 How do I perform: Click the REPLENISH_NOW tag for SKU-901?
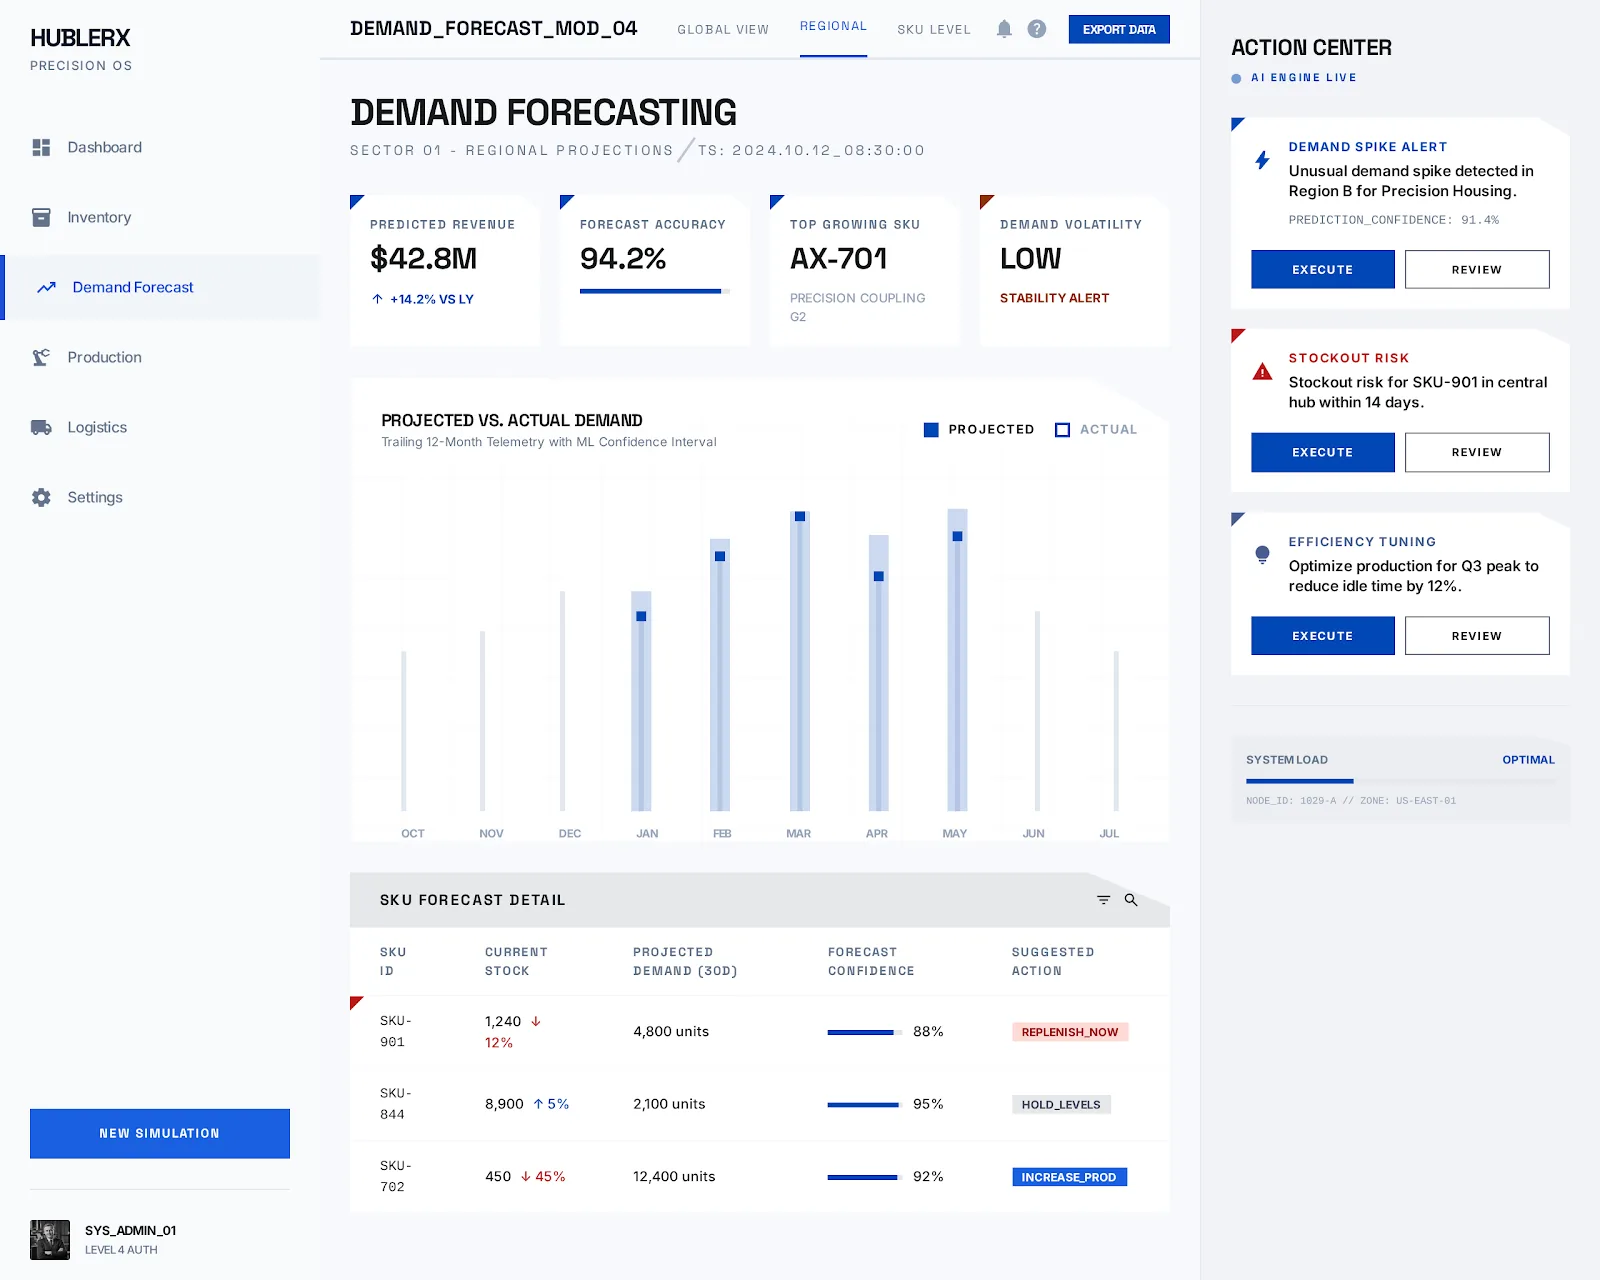pyautogui.click(x=1070, y=1032)
